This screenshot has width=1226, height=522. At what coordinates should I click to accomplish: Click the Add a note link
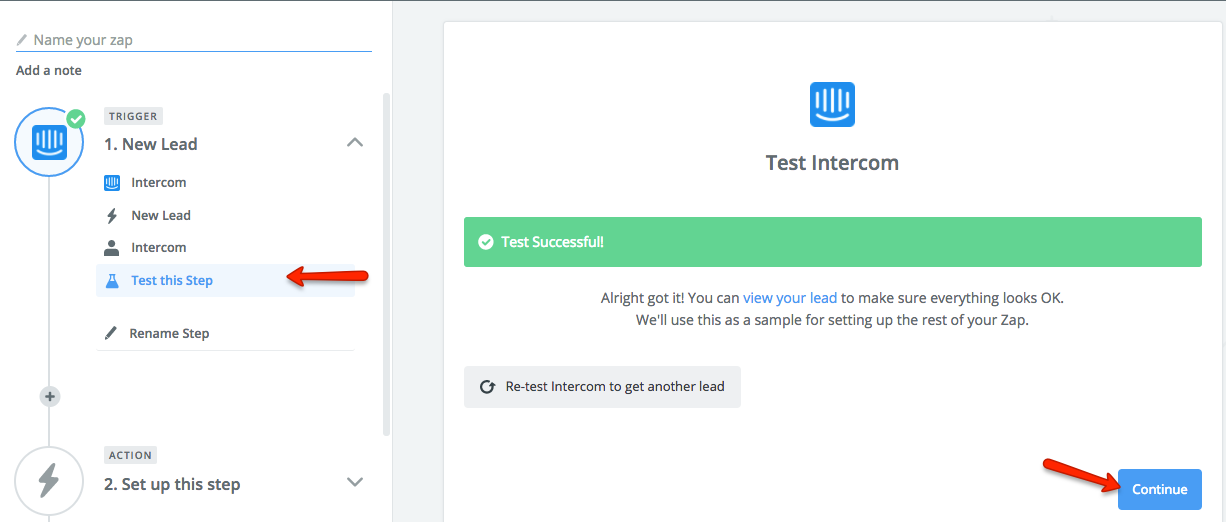[x=49, y=70]
